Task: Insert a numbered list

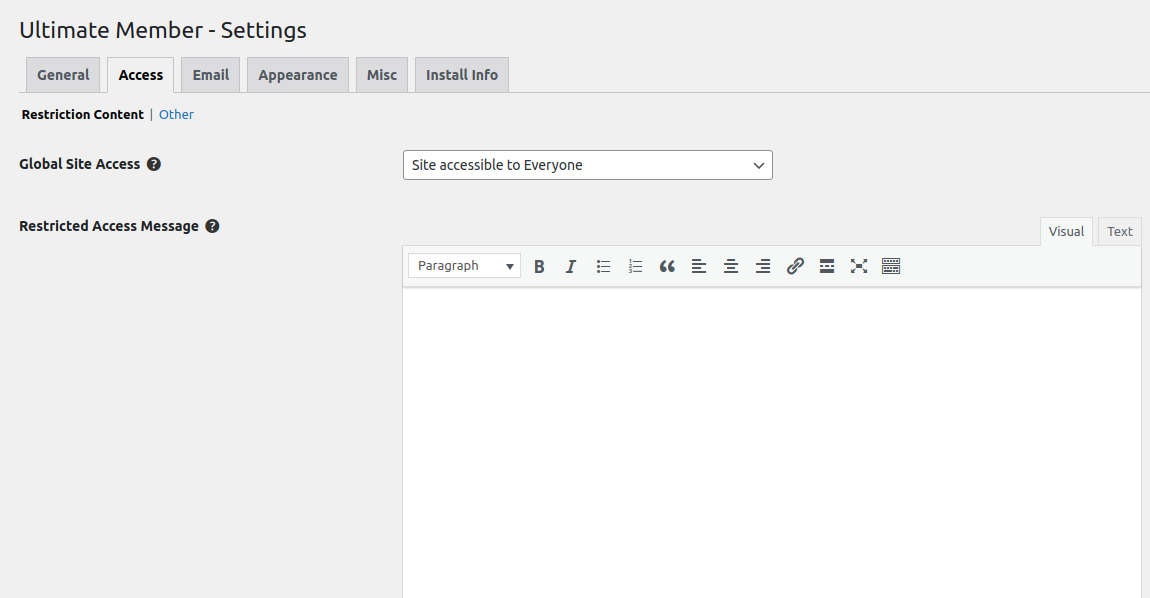Action: [x=635, y=266]
